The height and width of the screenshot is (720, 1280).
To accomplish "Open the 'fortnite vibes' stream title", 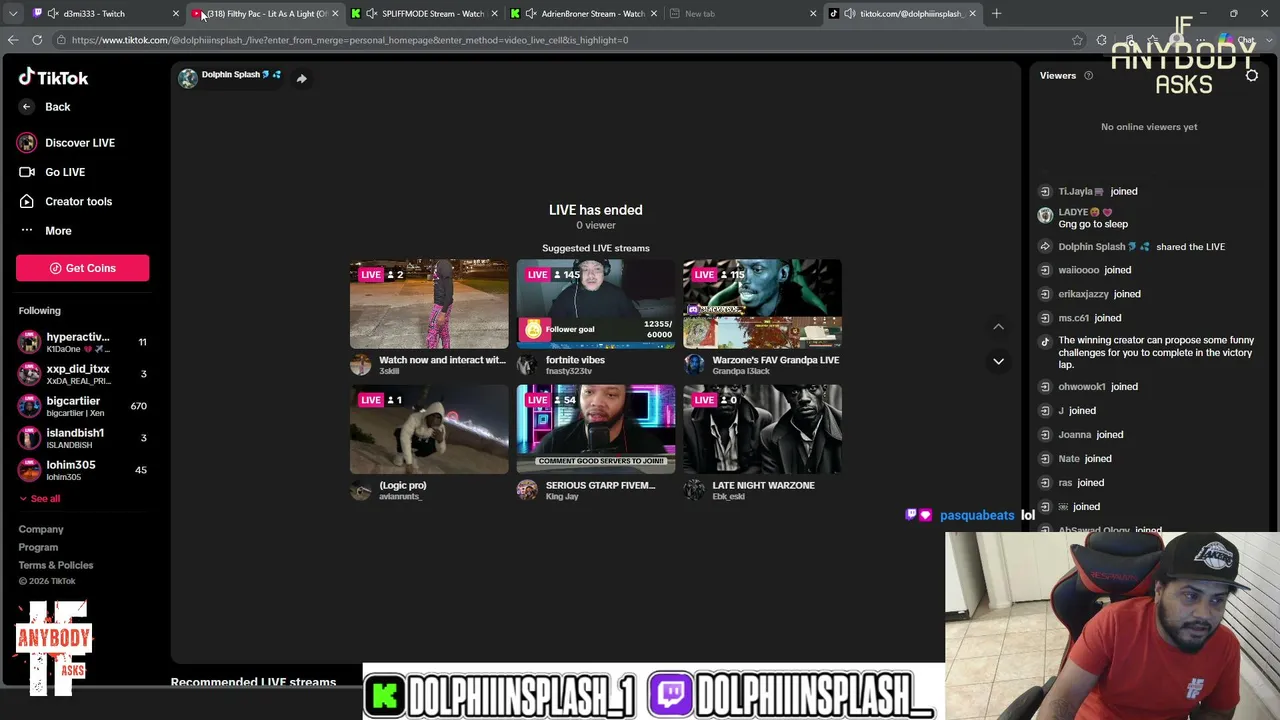I will tap(575, 360).
